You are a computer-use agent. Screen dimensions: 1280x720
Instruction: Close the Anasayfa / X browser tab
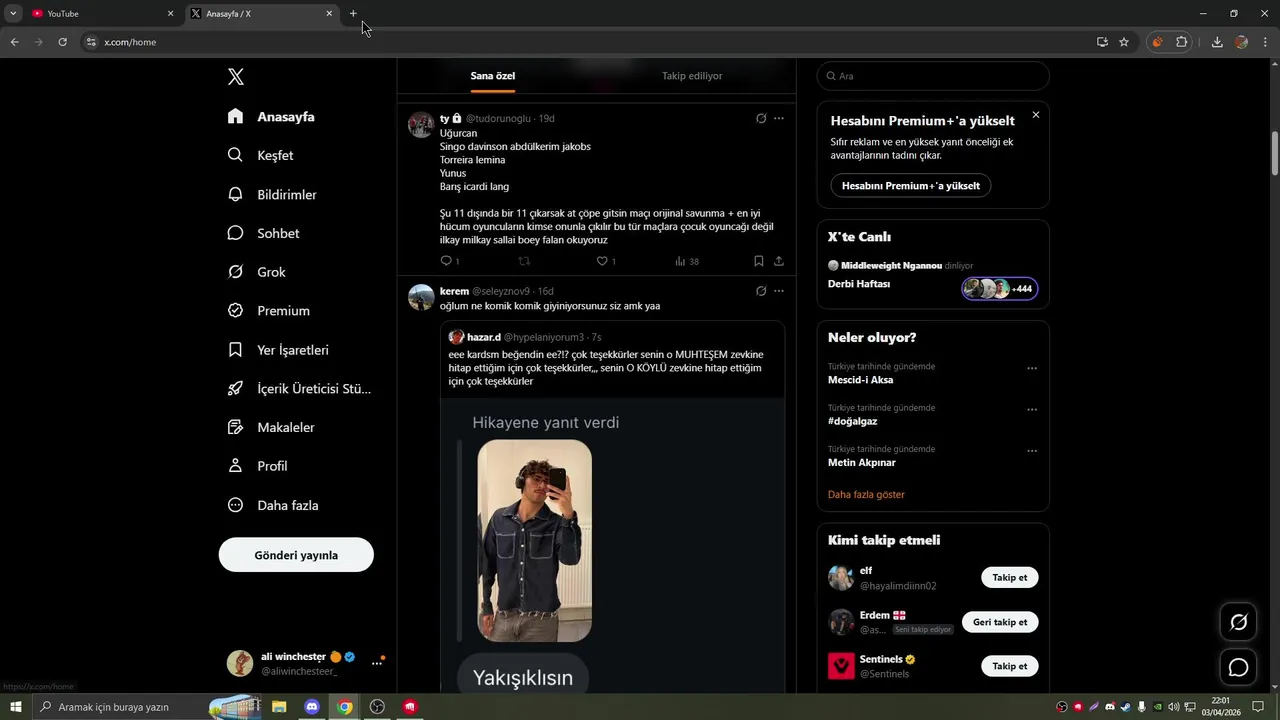click(329, 14)
